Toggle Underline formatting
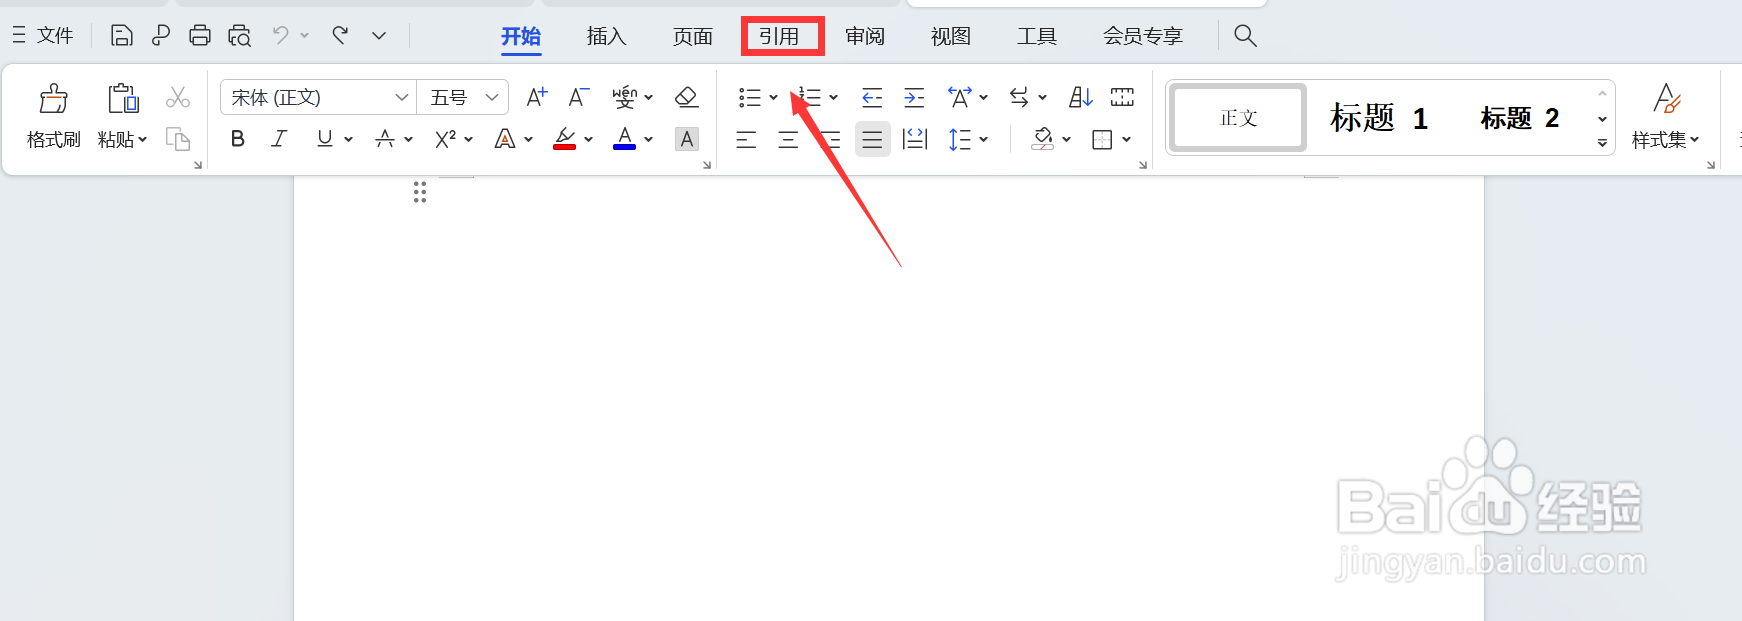 (x=324, y=139)
